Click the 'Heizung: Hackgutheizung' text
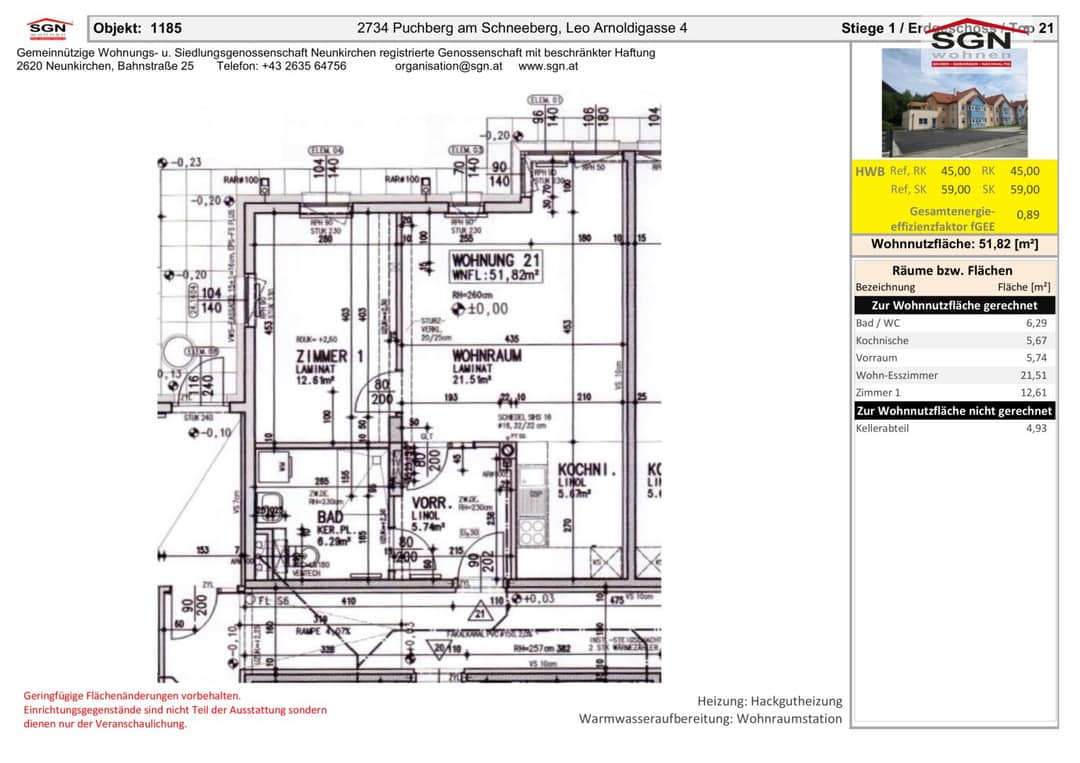Image resolution: width=1080 pixels, height=763 pixels. point(769,701)
